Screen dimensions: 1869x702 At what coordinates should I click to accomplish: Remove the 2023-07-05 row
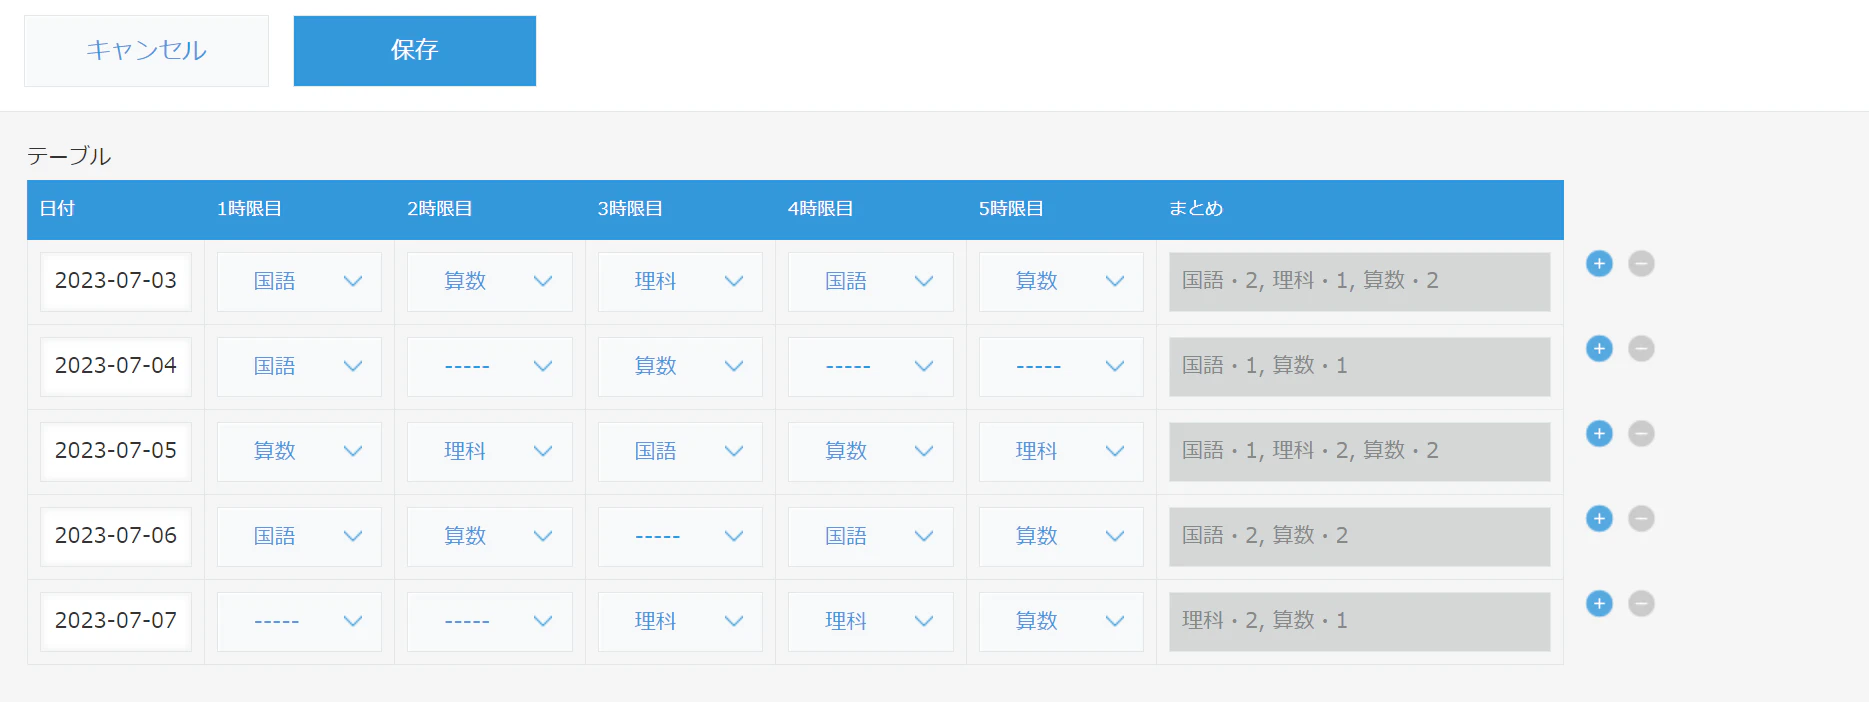(x=1641, y=434)
